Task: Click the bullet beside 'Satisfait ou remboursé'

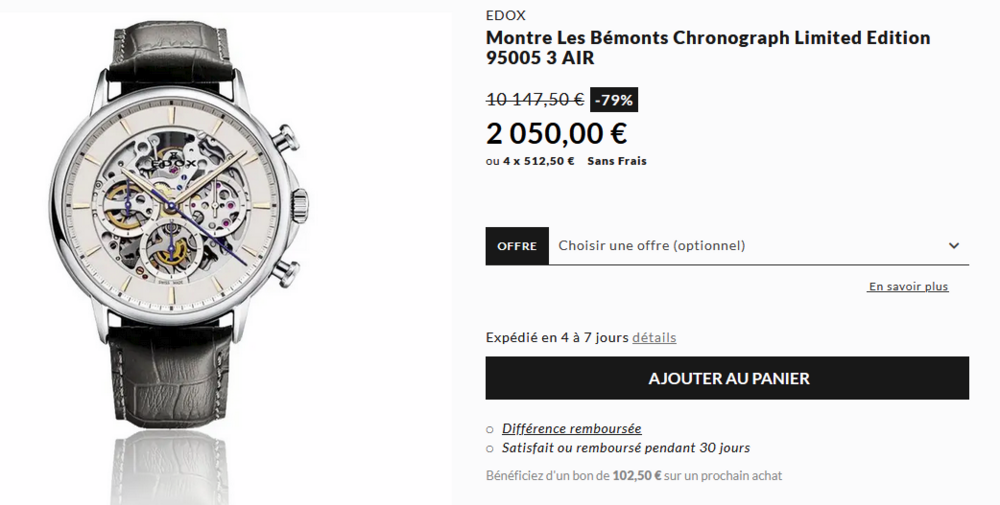Action: pos(490,449)
